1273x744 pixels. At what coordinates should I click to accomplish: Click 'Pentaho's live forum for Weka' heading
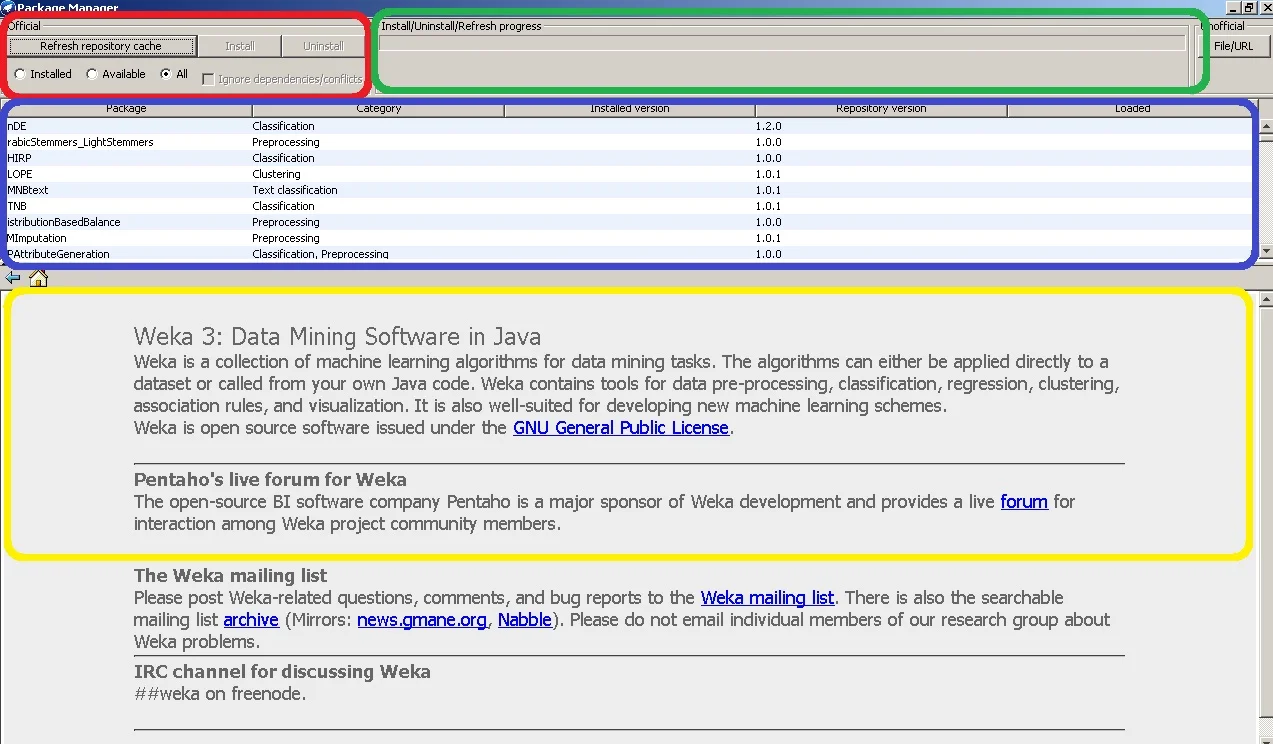click(x=270, y=480)
